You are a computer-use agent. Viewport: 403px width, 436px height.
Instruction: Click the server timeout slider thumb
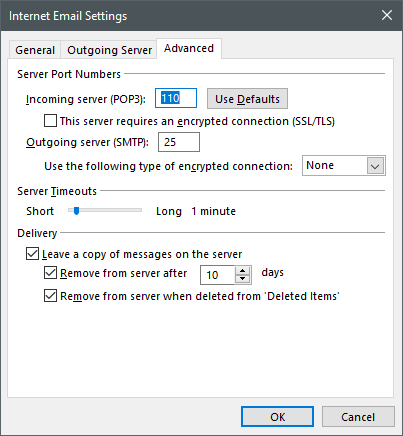[76, 211]
